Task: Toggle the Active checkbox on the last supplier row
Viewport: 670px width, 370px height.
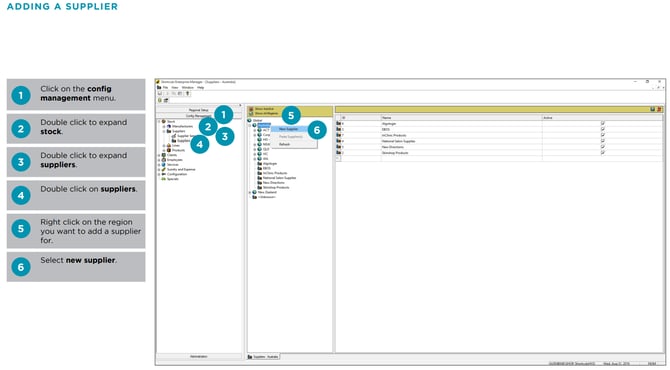Action: [x=602, y=153]
